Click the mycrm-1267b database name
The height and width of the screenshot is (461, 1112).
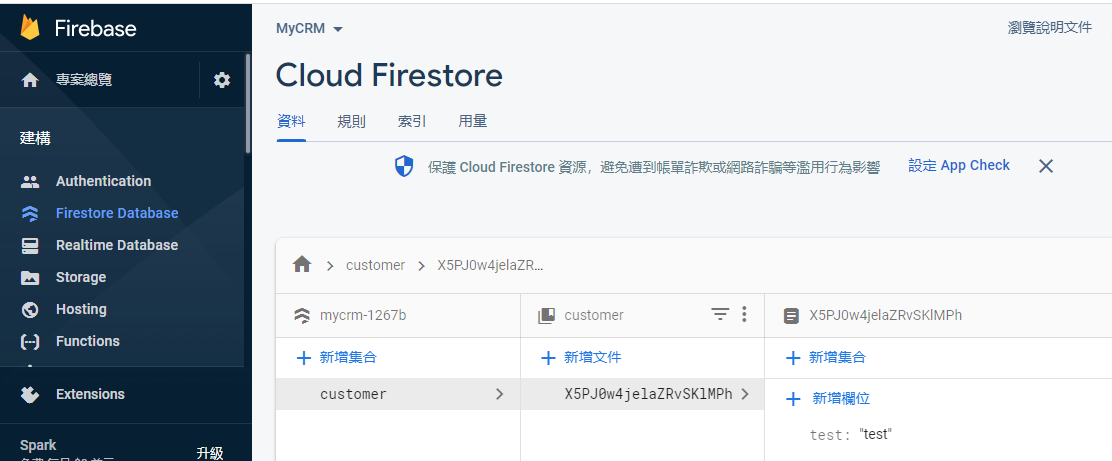coord(363,316)
